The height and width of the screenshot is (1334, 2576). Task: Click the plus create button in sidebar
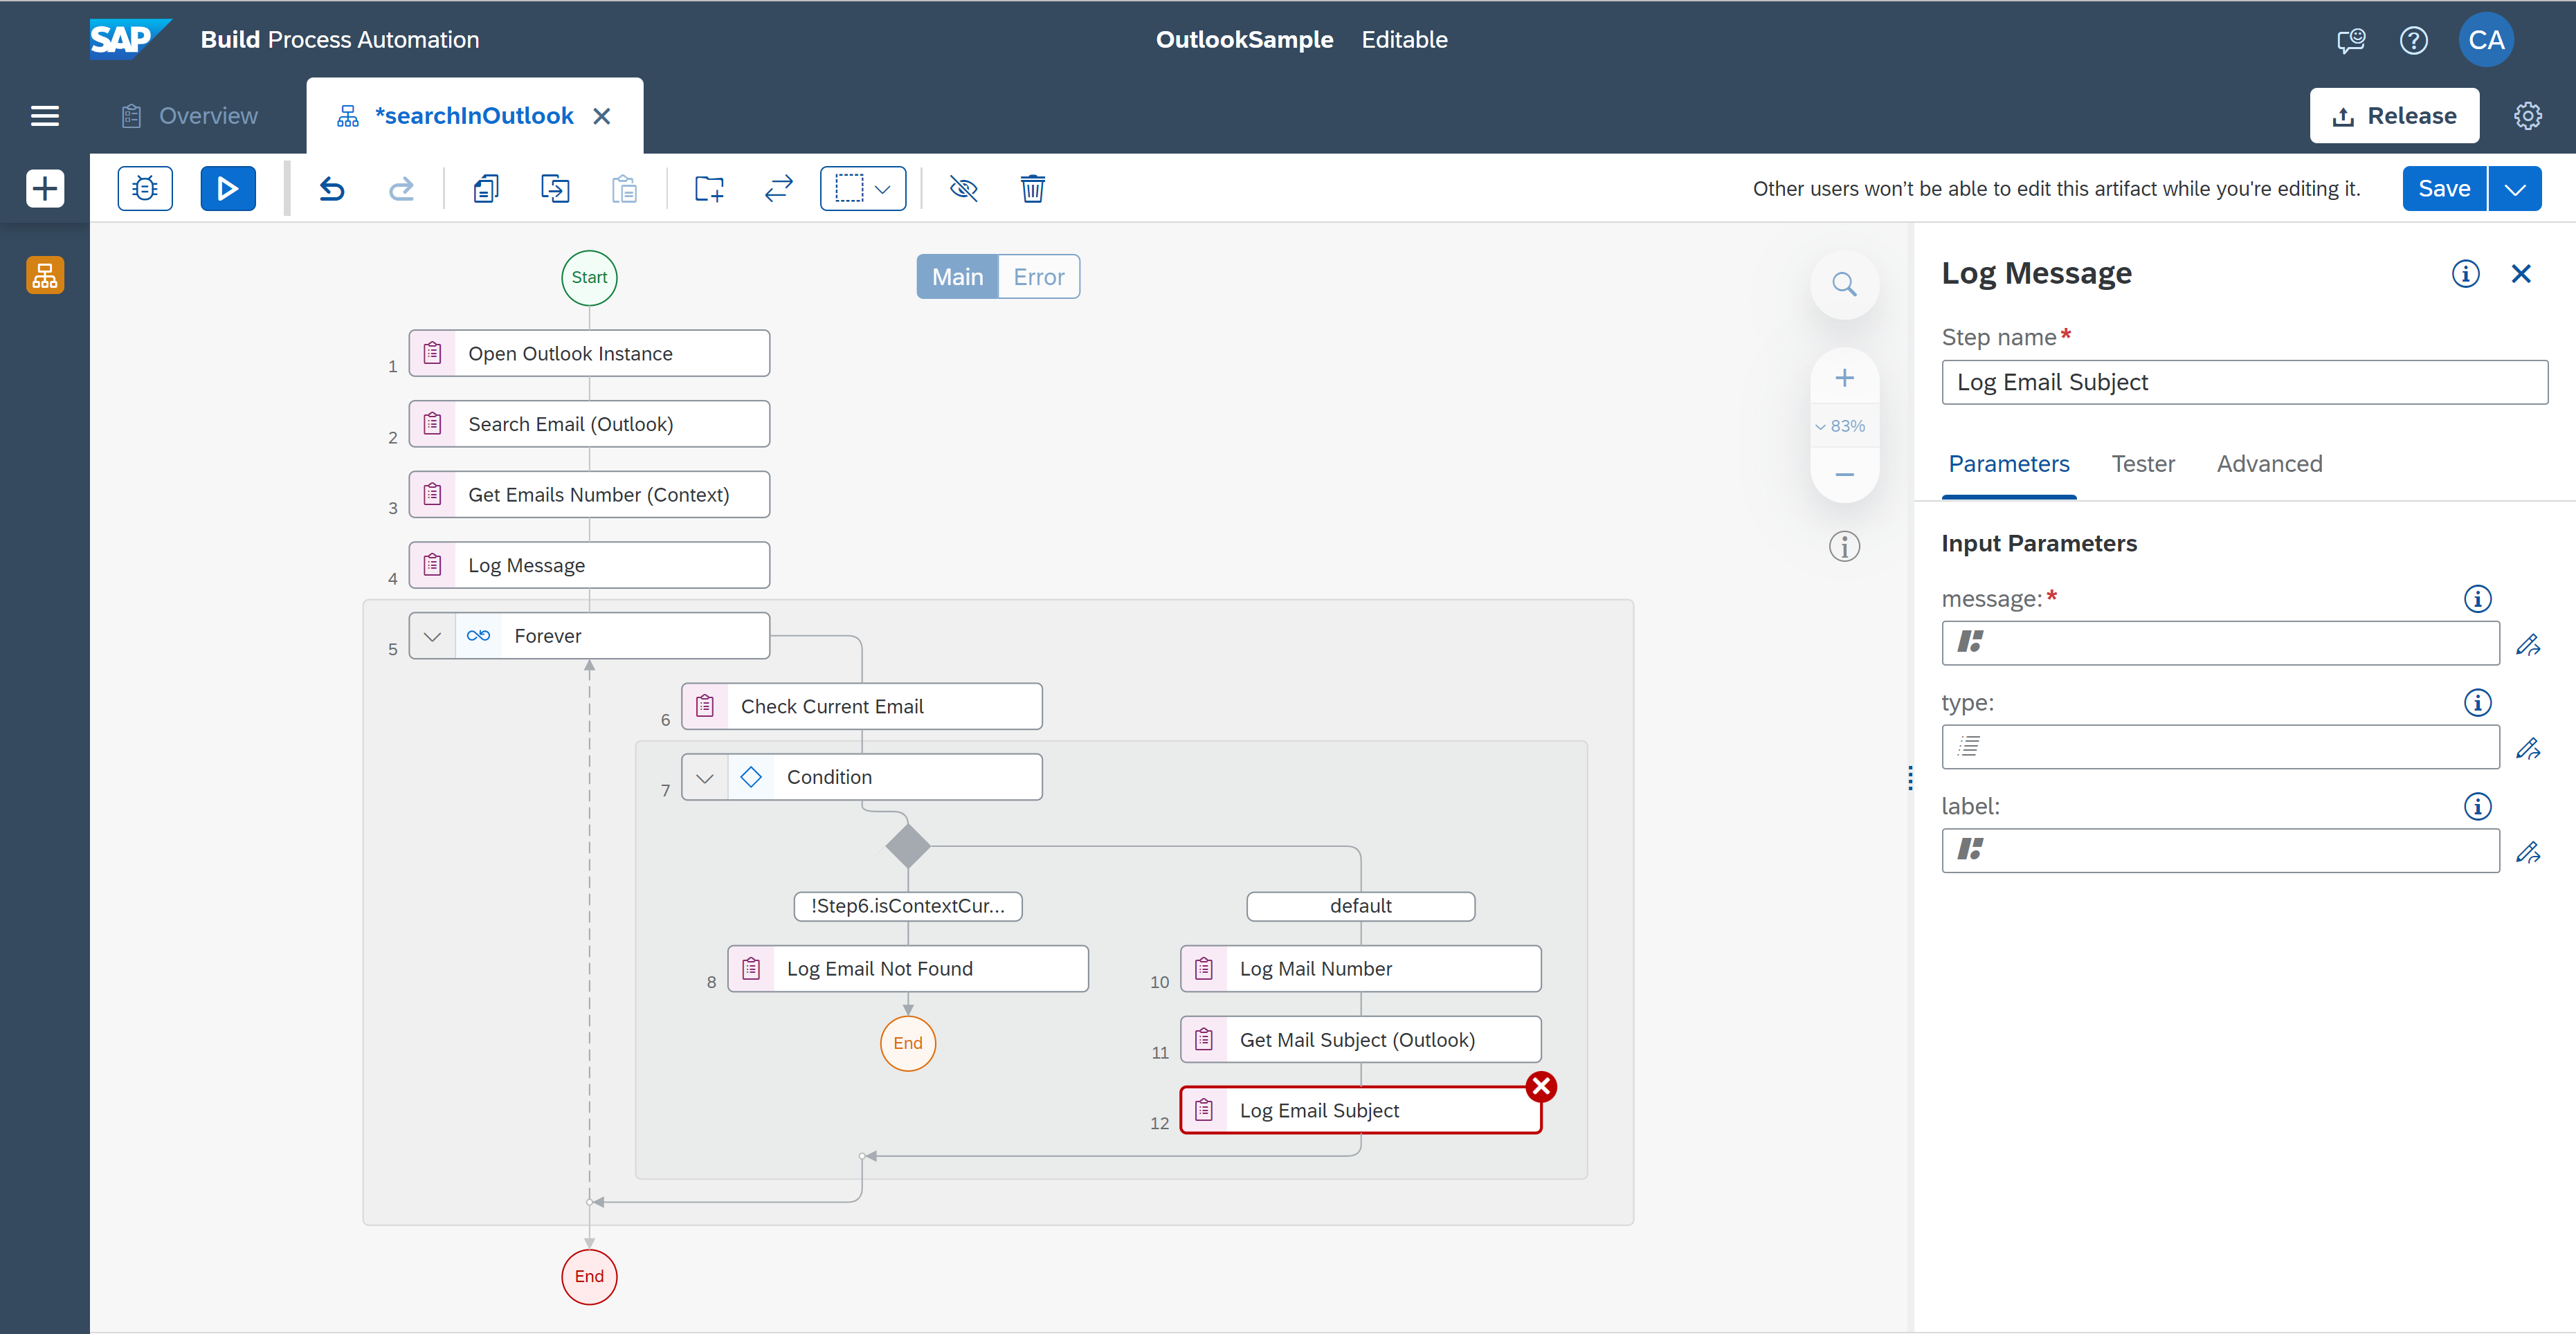tap(45, 189)
